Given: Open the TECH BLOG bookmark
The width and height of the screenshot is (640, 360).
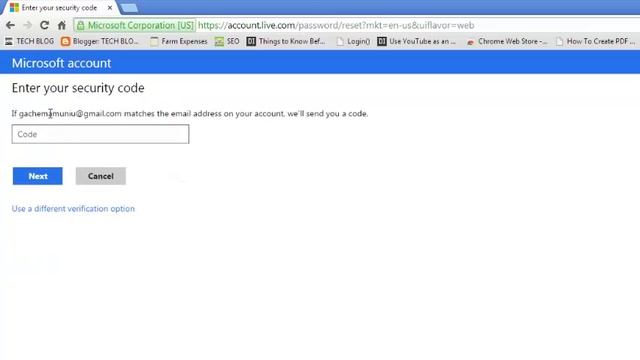Looking at the screenshot, I should click(x=29, y=41).
